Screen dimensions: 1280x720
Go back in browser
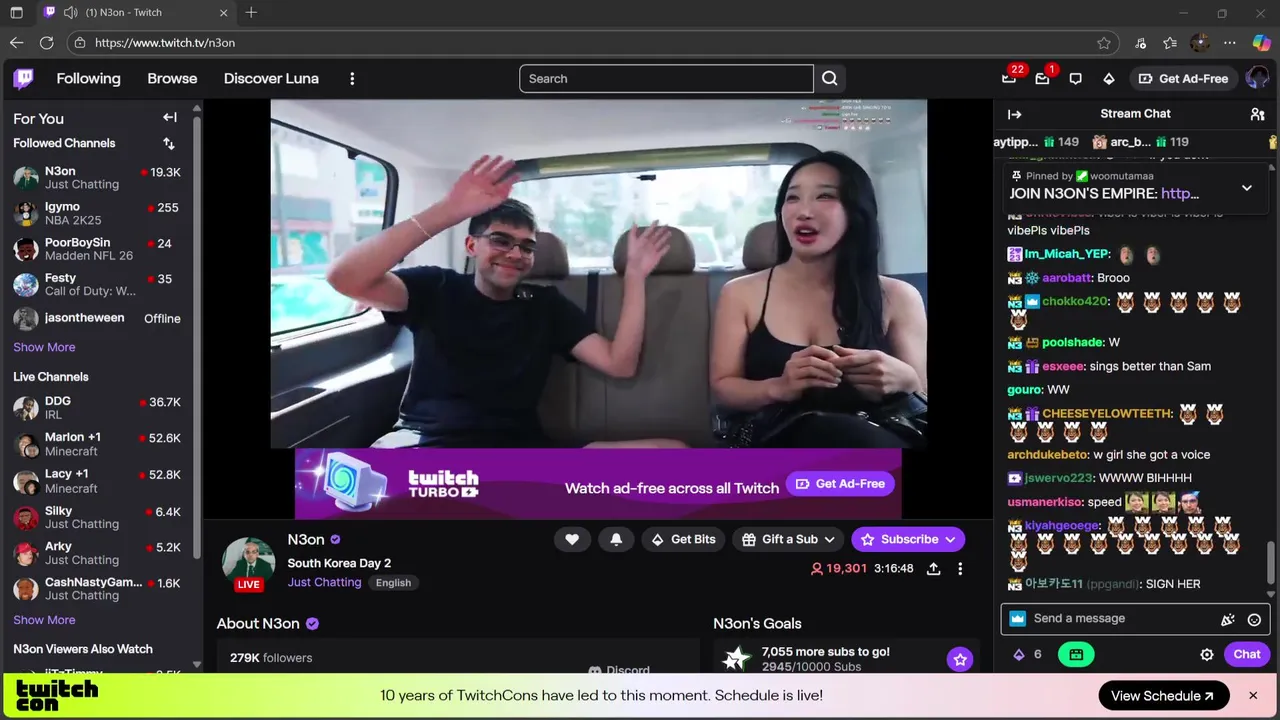pyautogui.click(x=16, y=43)
